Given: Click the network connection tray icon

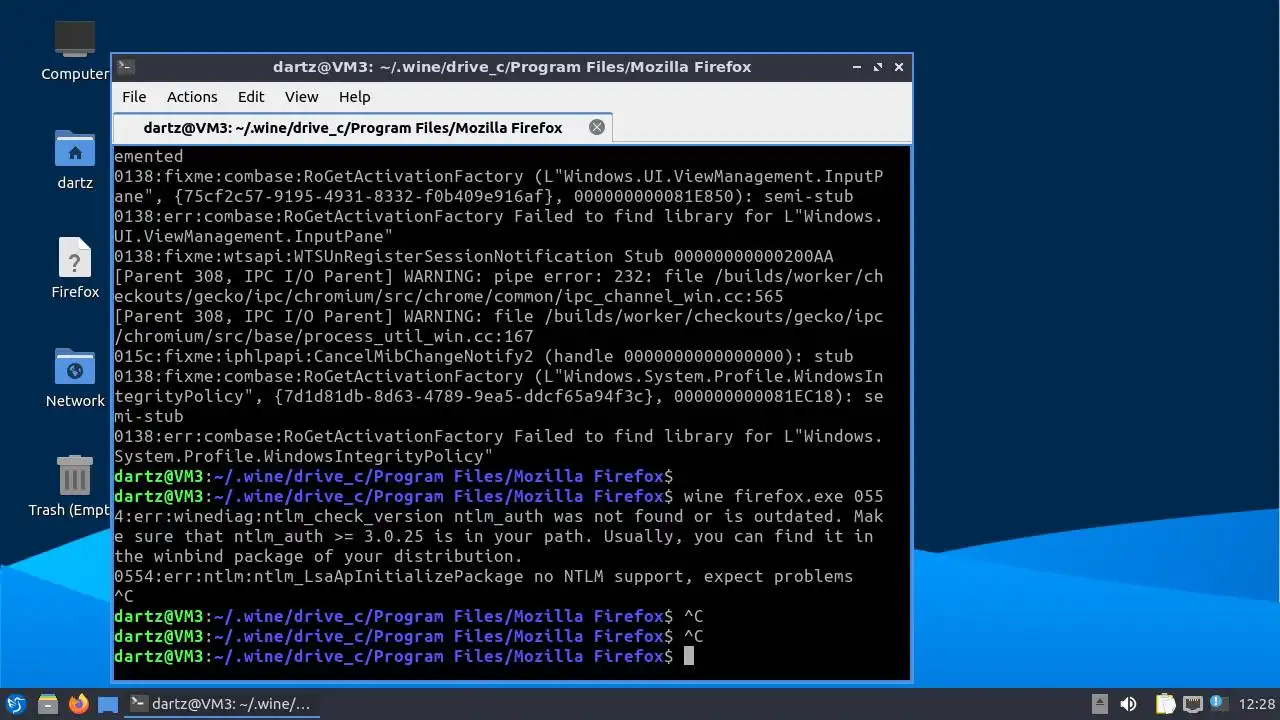Looking at the screenshot, I should tap(1192, 704).
